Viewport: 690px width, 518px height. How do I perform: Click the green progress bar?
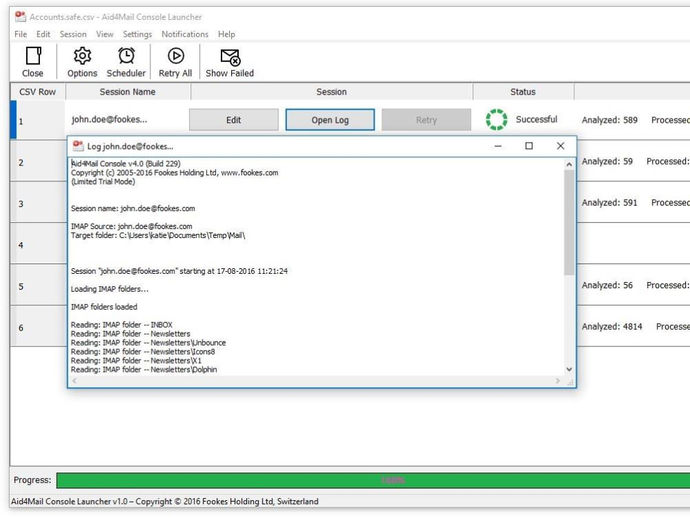373,480
